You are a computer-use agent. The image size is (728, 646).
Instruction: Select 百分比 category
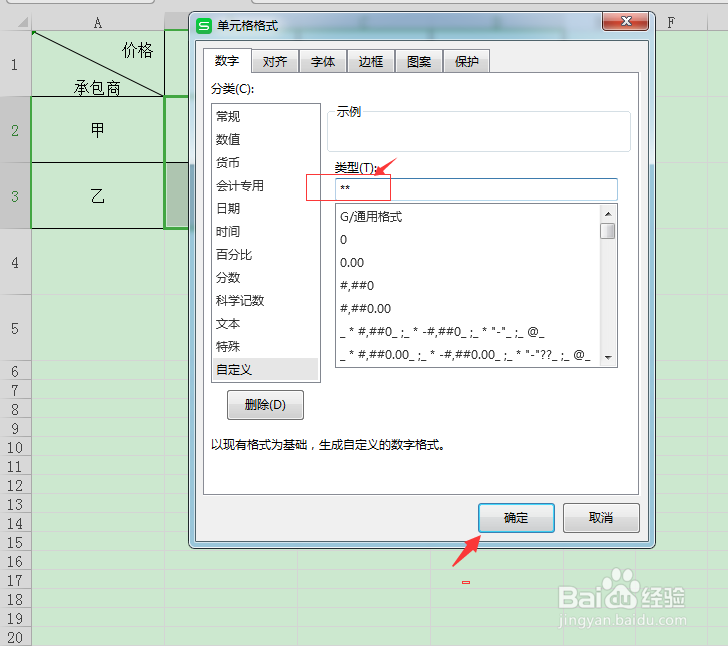click(266, 254)
